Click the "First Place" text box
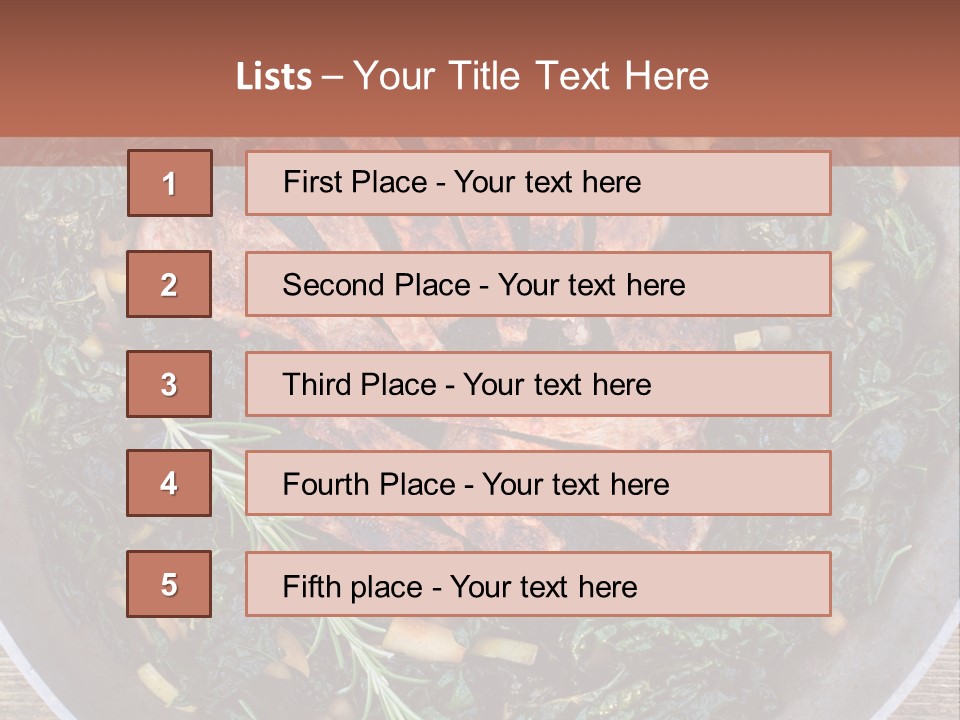Viewport: 960px width, 720px height. point(538,183)
